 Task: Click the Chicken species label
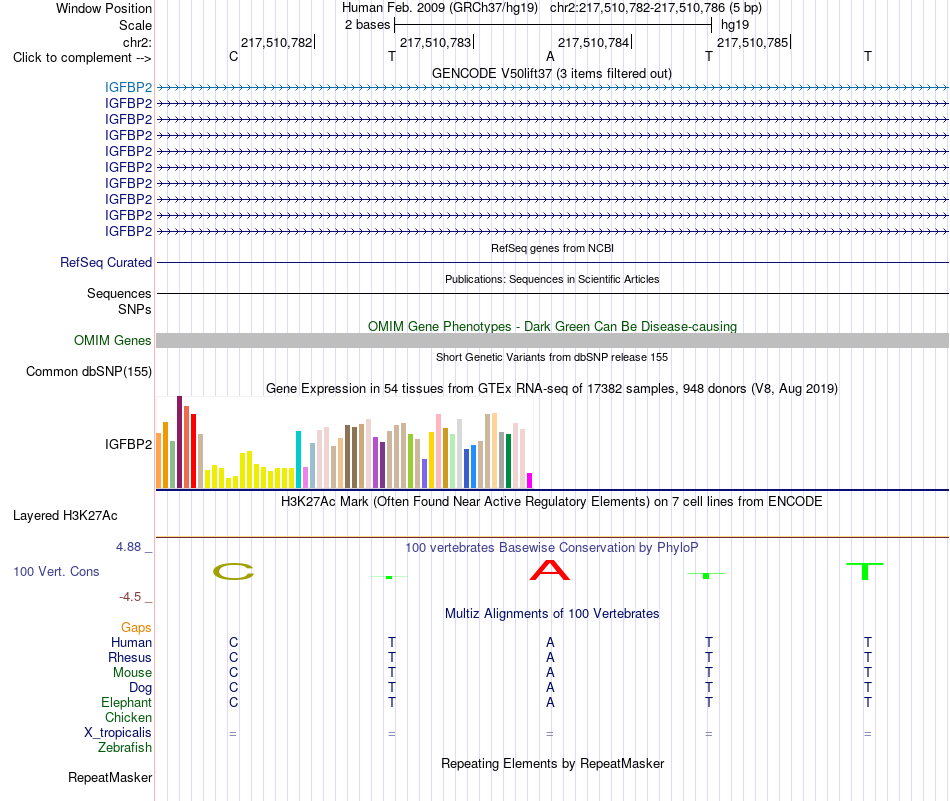[x=128, y=717]
